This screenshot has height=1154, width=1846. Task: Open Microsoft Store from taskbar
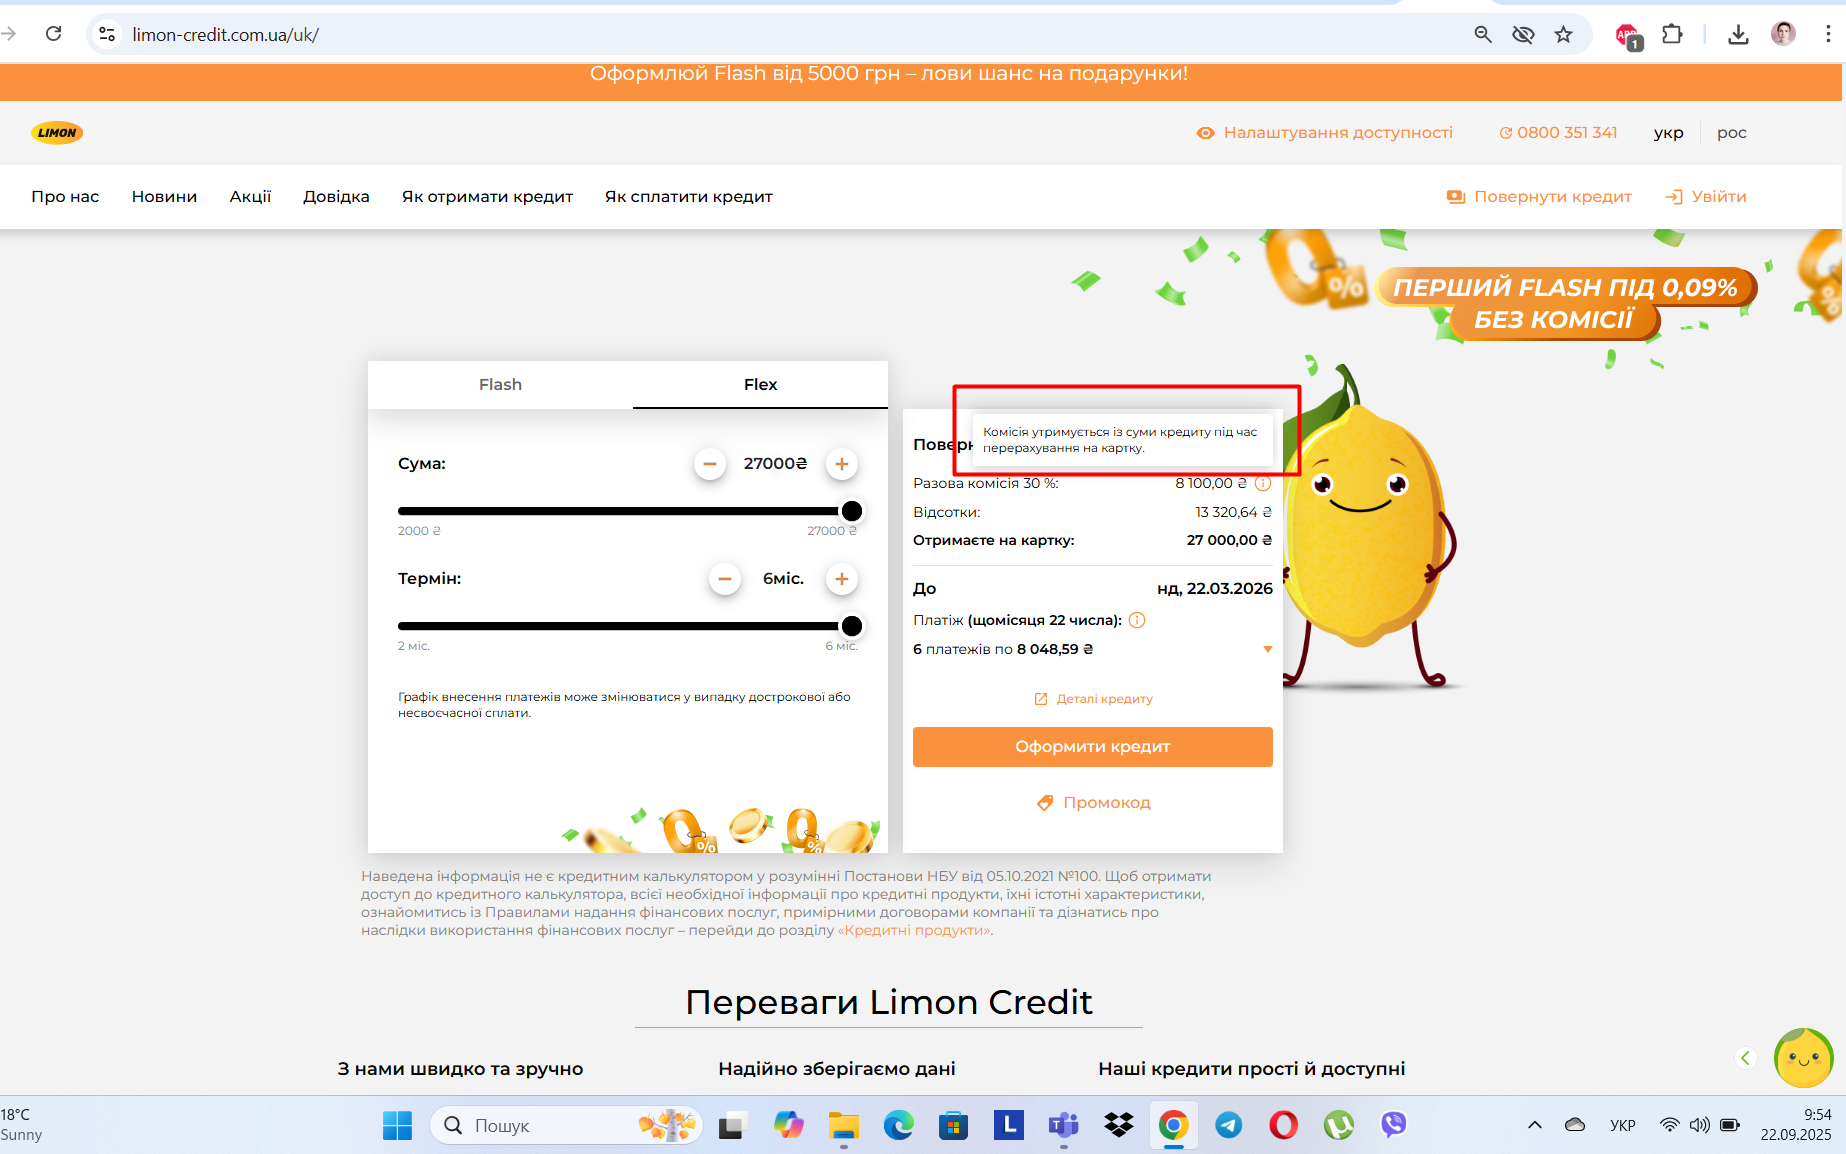point(954,1126)
